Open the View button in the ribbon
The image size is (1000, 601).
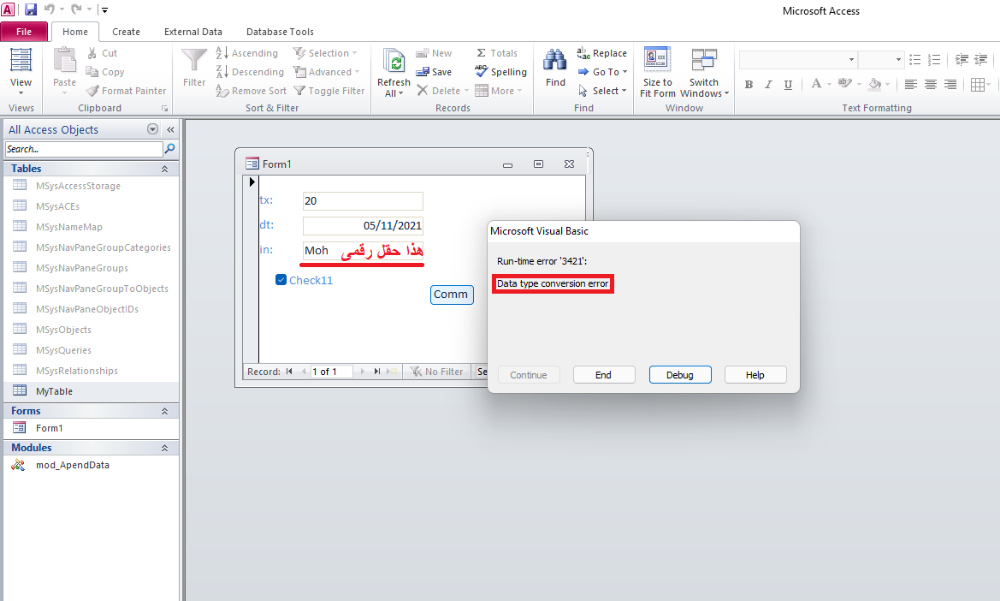[x=20, y=71]
